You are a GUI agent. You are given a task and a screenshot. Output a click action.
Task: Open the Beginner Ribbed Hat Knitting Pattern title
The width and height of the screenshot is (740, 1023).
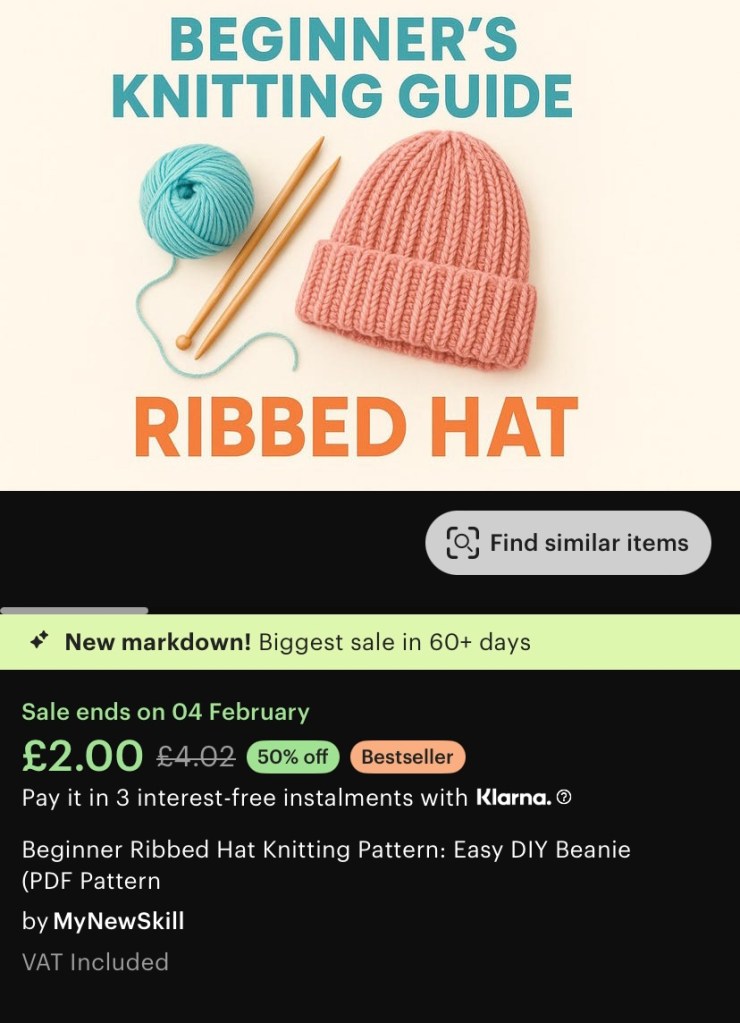(x=326, y=865)
